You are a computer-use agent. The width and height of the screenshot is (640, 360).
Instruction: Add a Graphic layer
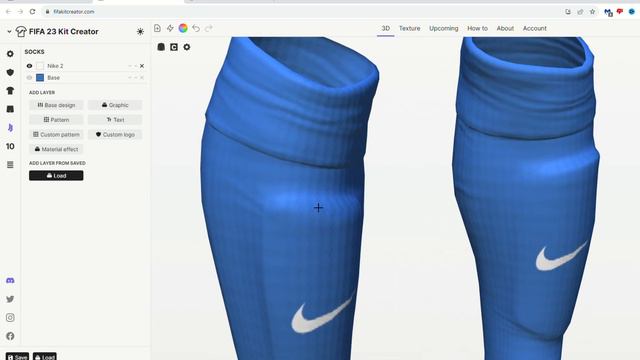115,105
